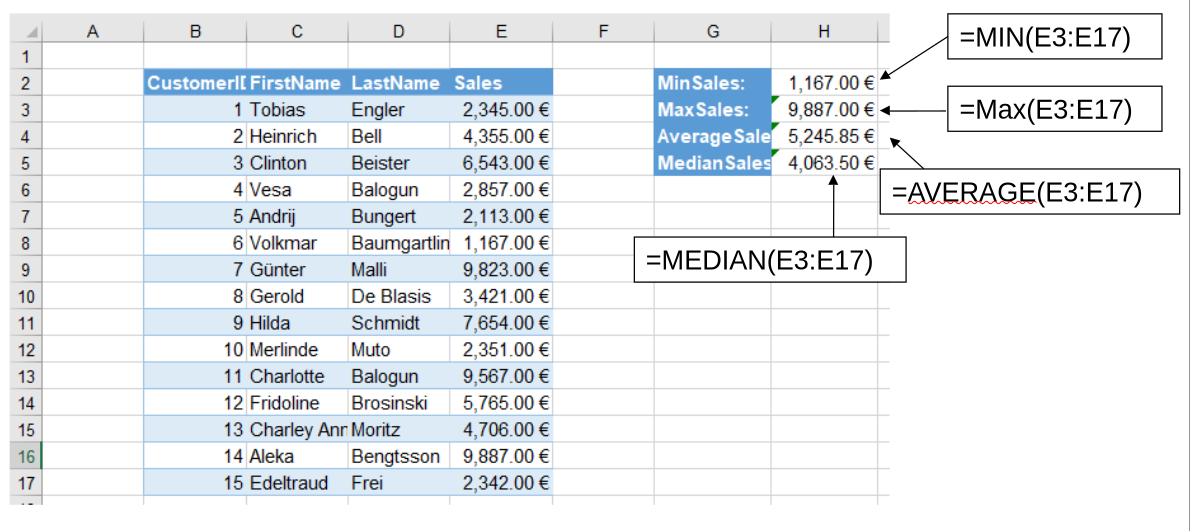Click the MedianSales label cell
Image resolution: width=1190 pixels, height=531 pixels.
(x=713, y=163)
